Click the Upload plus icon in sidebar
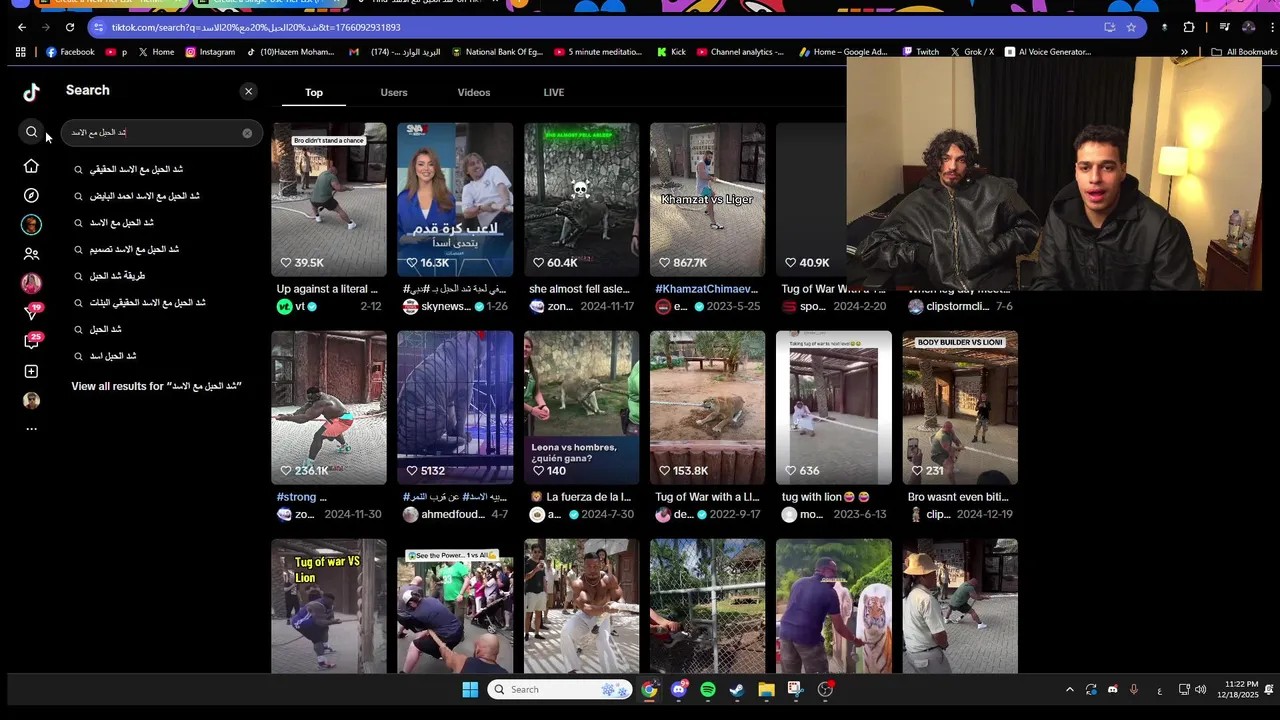The image size is (1280, 720). pyautogui.click(x=31, y=371)
